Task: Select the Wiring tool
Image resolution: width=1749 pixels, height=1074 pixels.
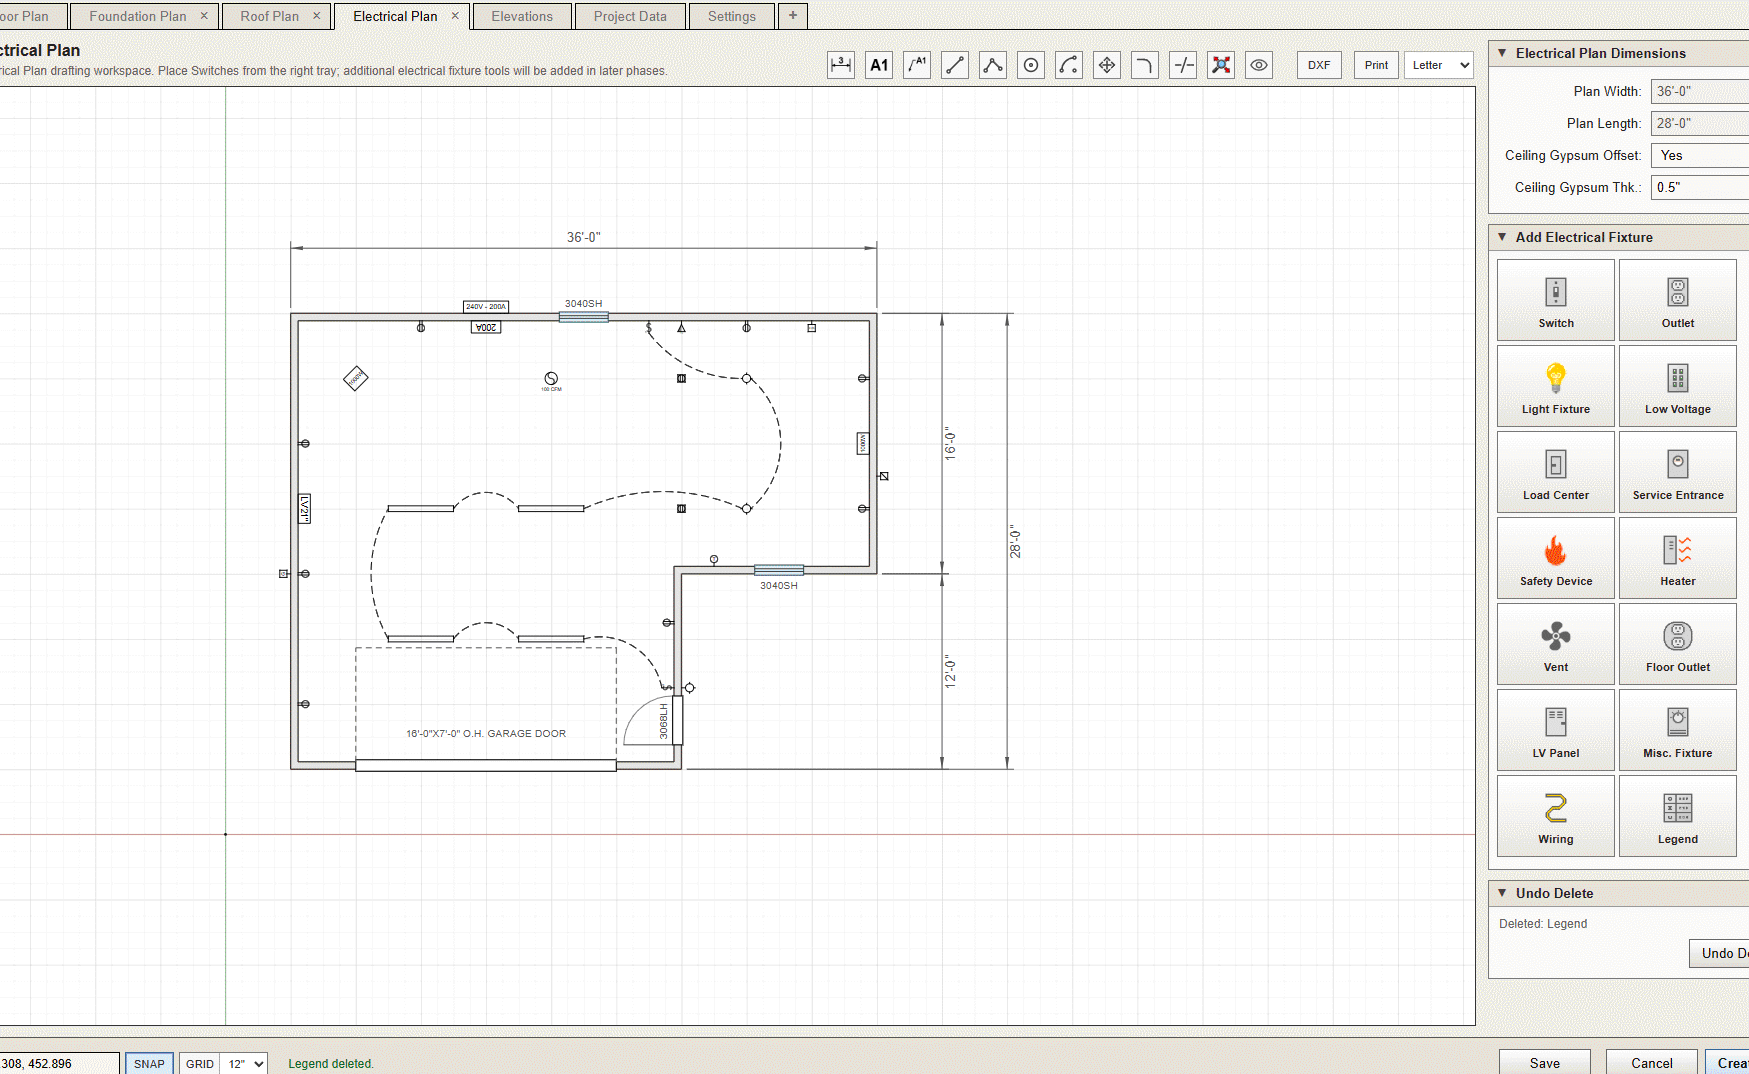Action: point(1556,816)
